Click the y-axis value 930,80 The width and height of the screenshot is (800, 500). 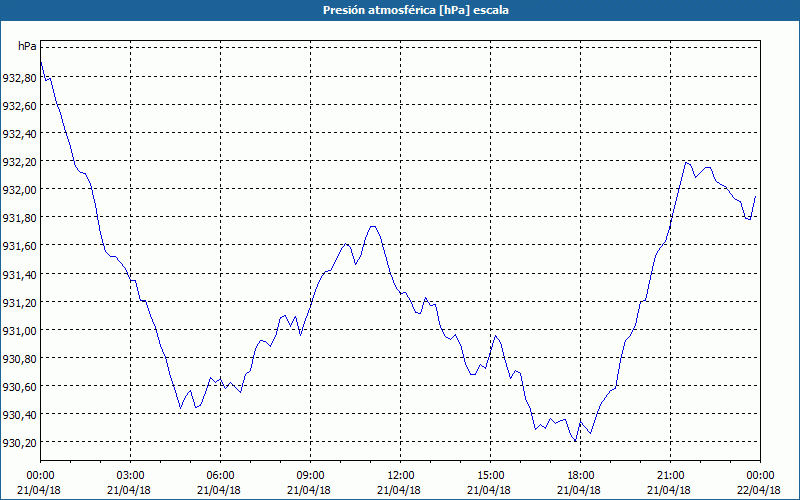[x=19, y=359]
